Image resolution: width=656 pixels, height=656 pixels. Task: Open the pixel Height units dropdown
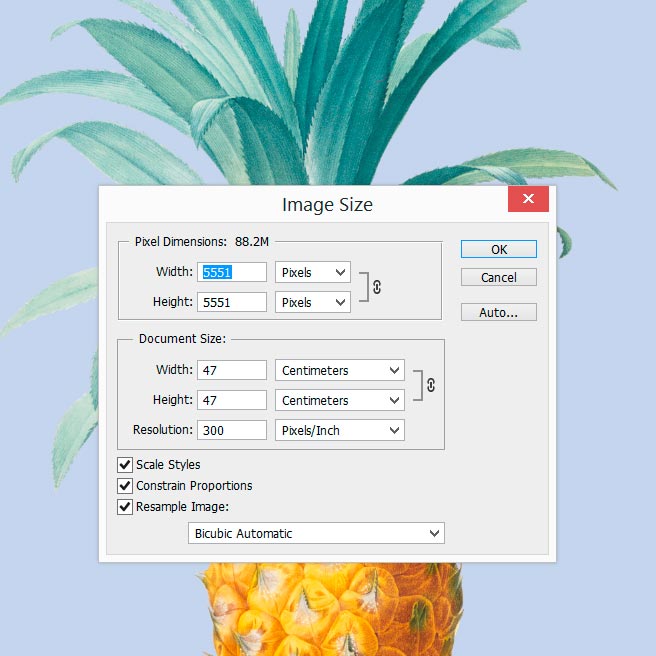313,302
